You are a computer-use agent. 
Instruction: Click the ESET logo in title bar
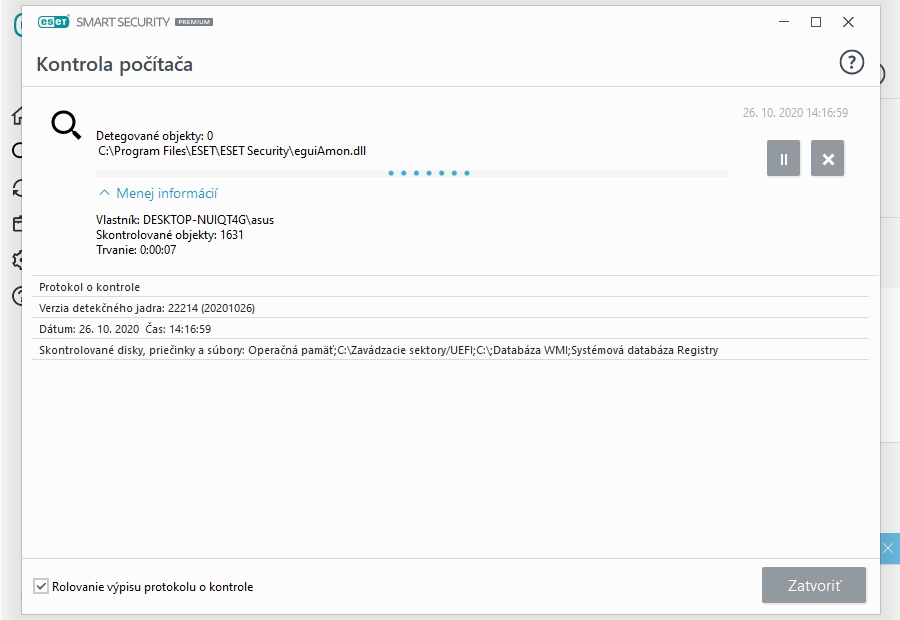(53, 21)
